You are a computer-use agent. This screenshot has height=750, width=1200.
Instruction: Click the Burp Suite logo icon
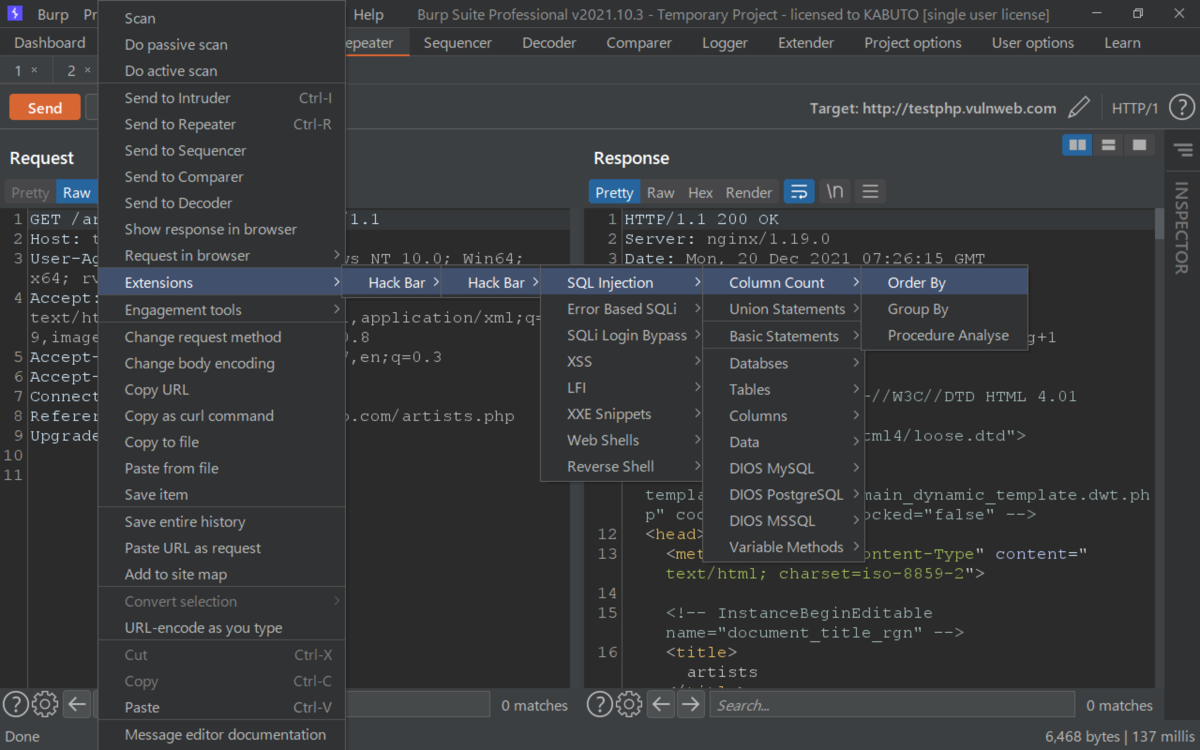[x=14, y=14]
